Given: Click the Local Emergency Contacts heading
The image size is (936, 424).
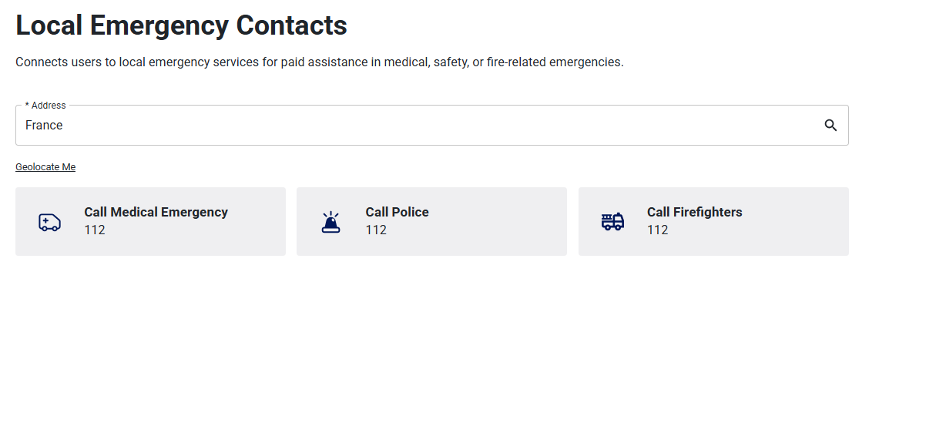Looking at the screenshot, I should point(182,25).
